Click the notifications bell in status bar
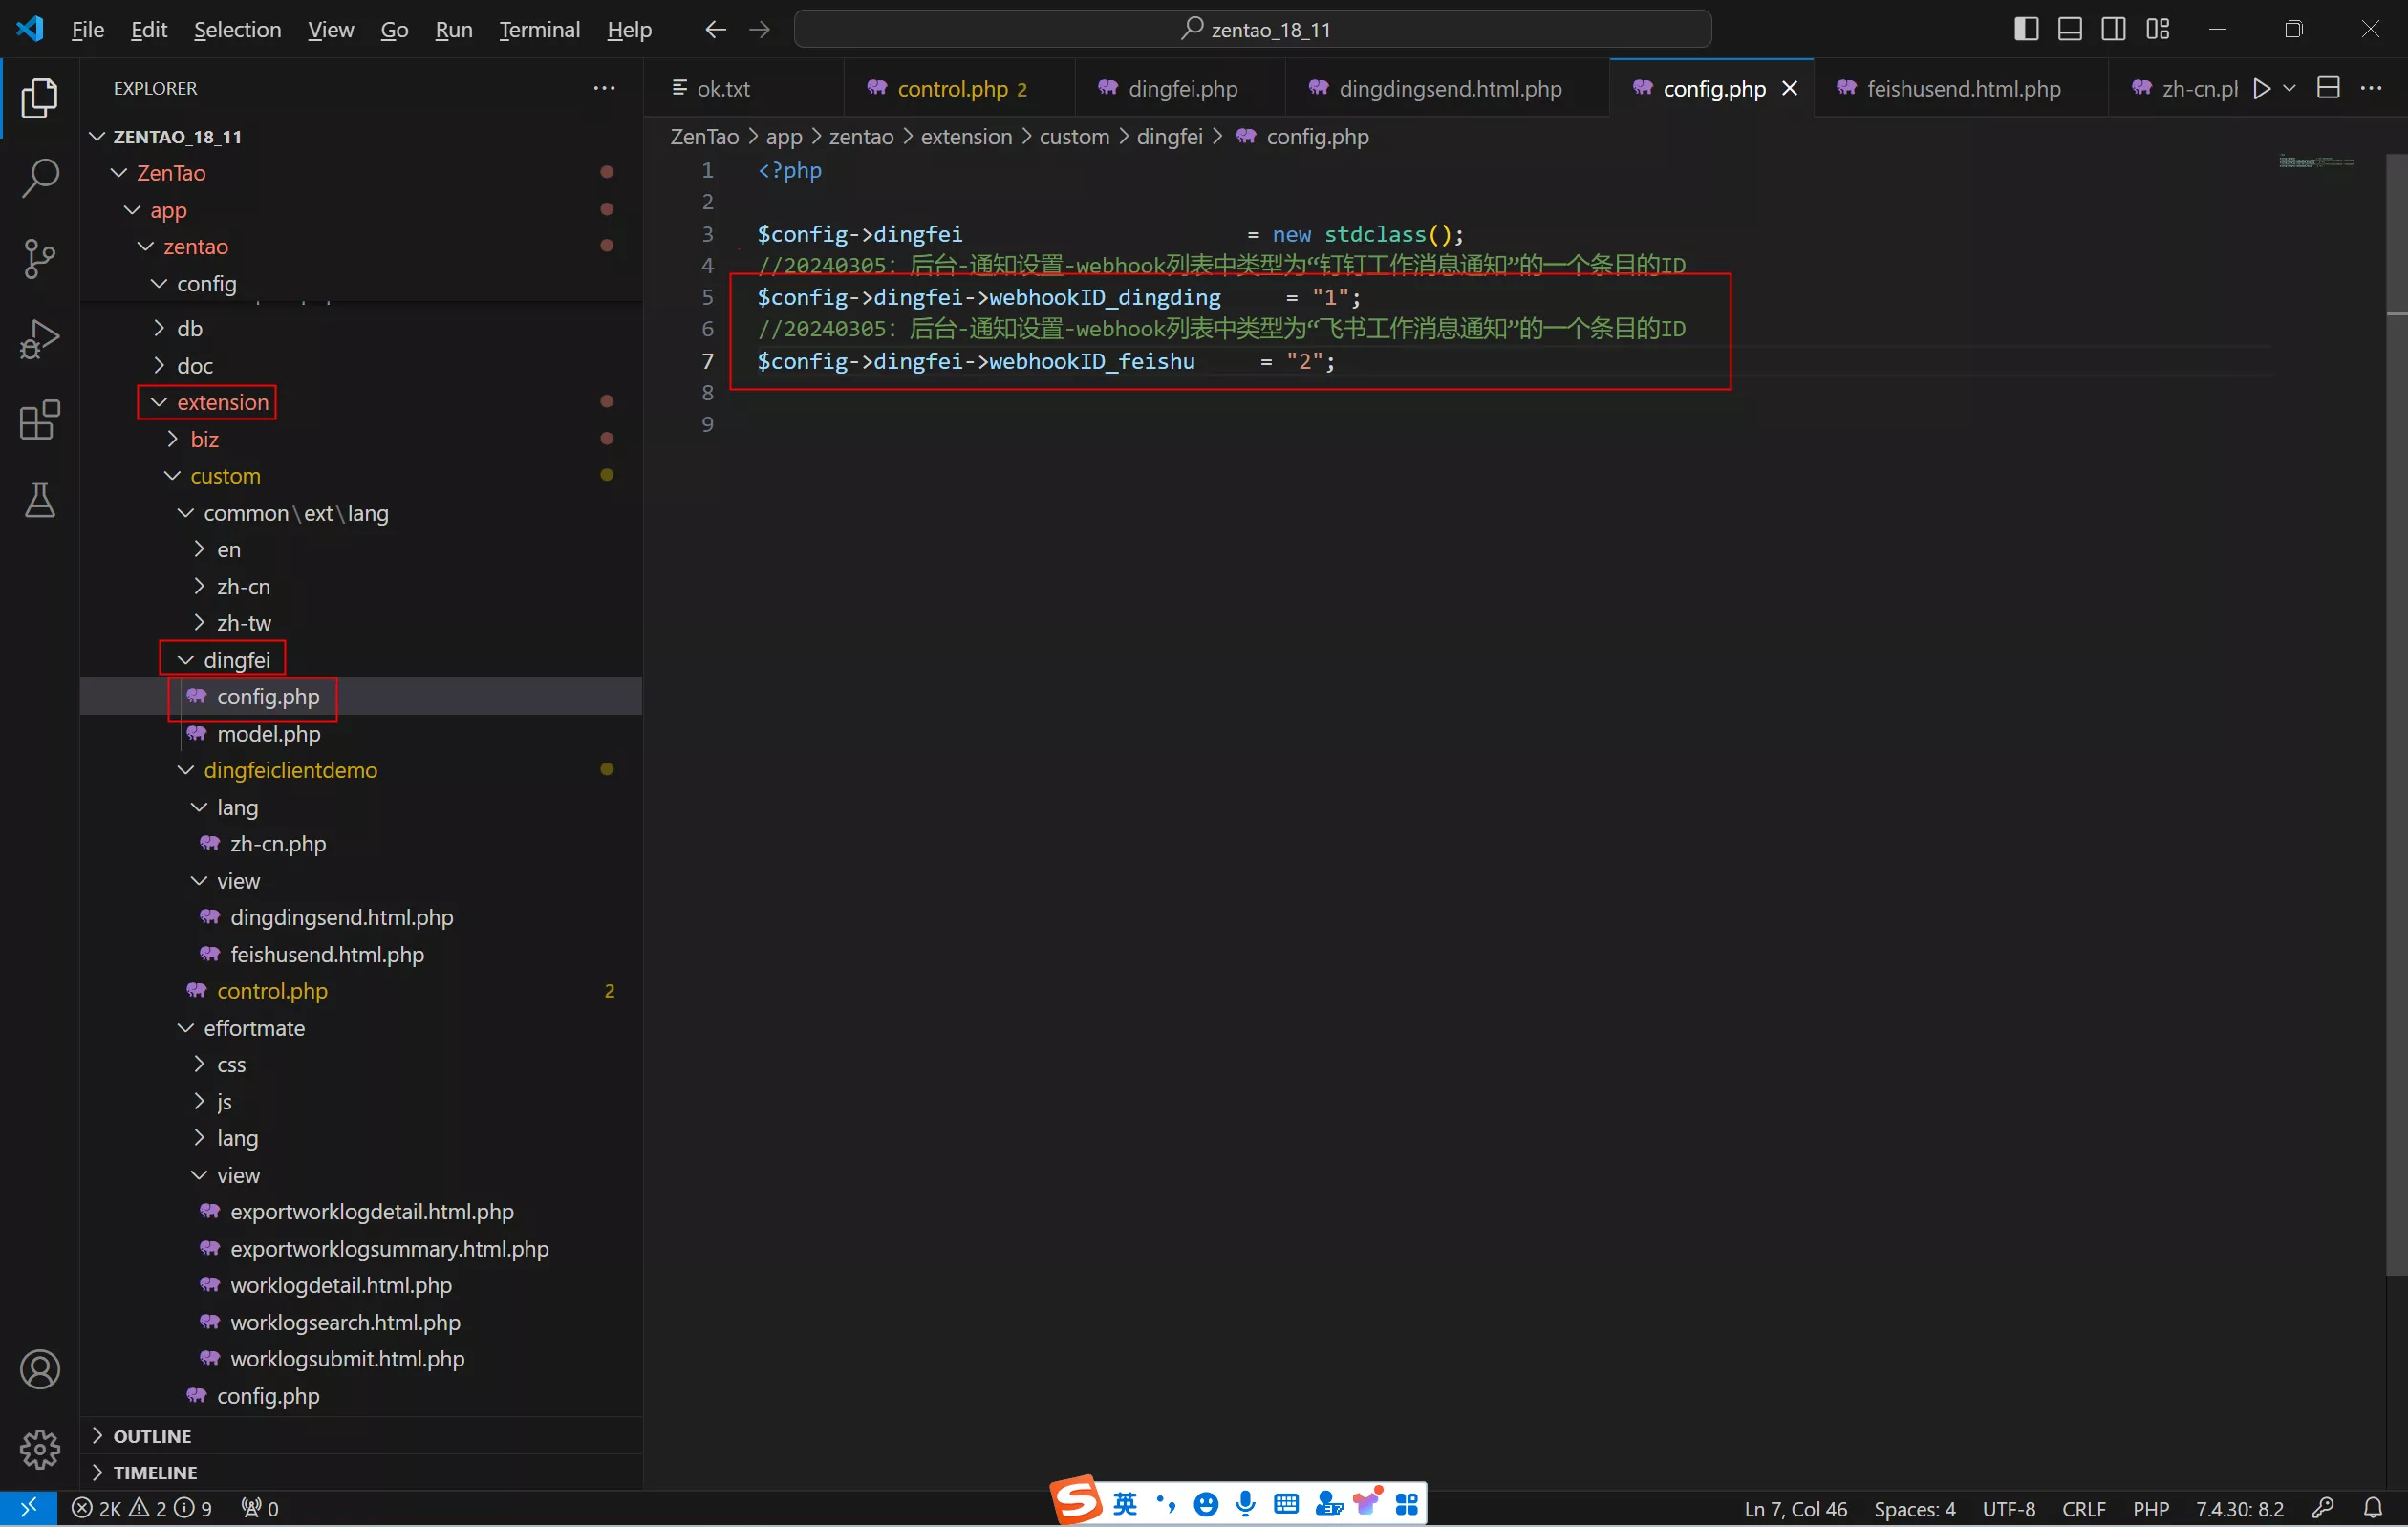The image size is (2408, 1527). click(x=2372, y=1508)
